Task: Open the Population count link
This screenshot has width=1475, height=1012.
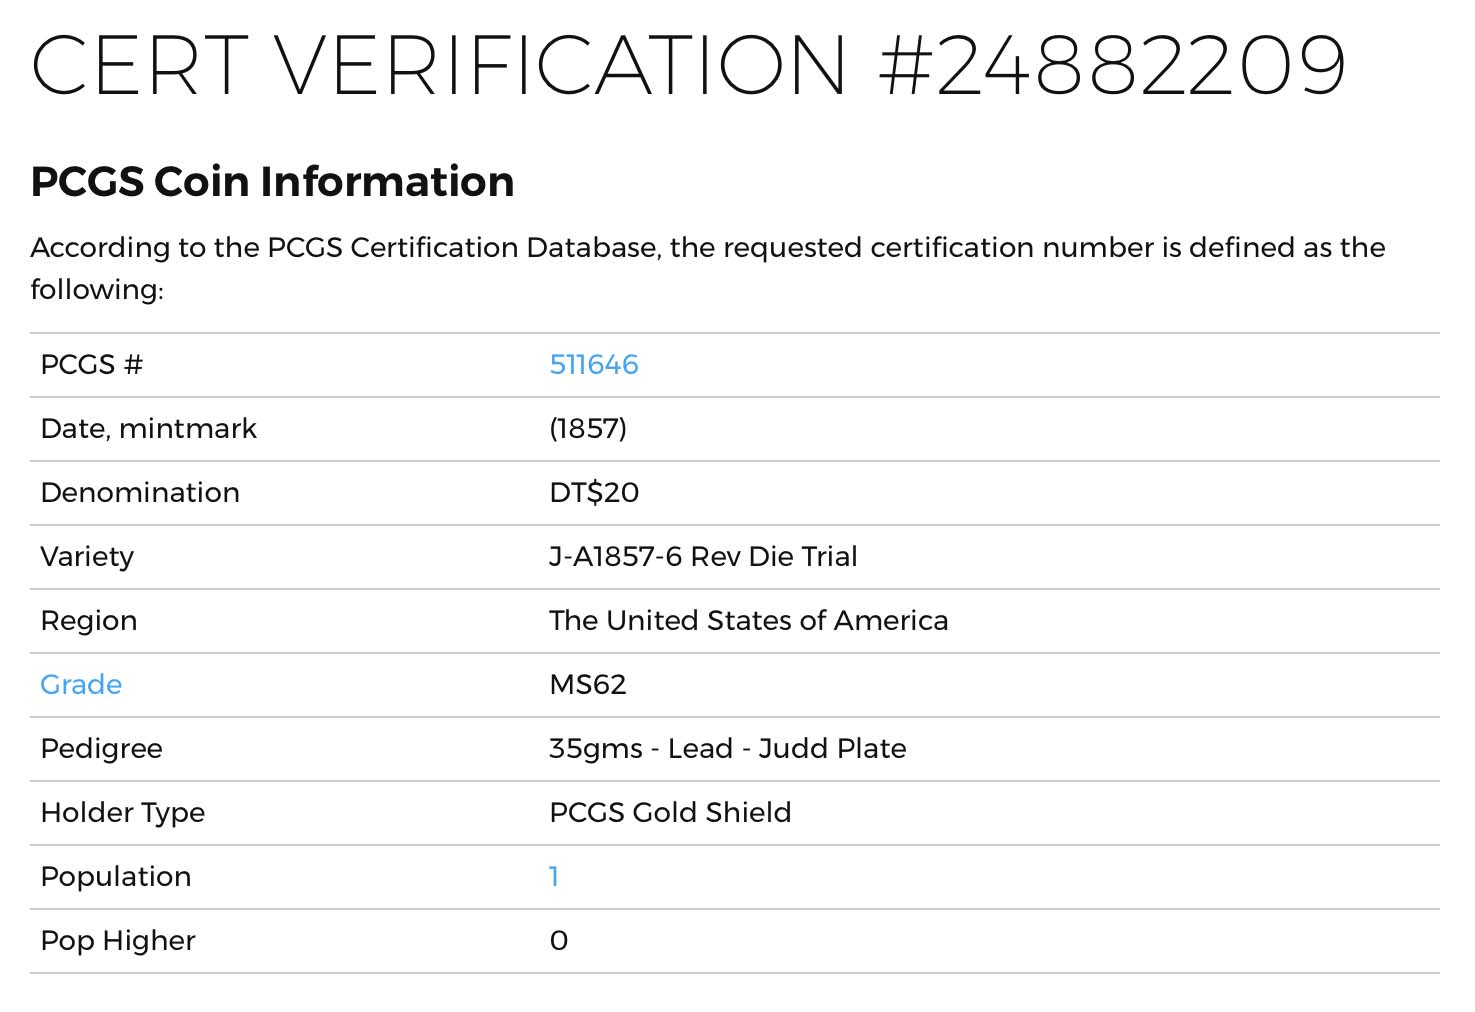Action: (x=554, y=877)
